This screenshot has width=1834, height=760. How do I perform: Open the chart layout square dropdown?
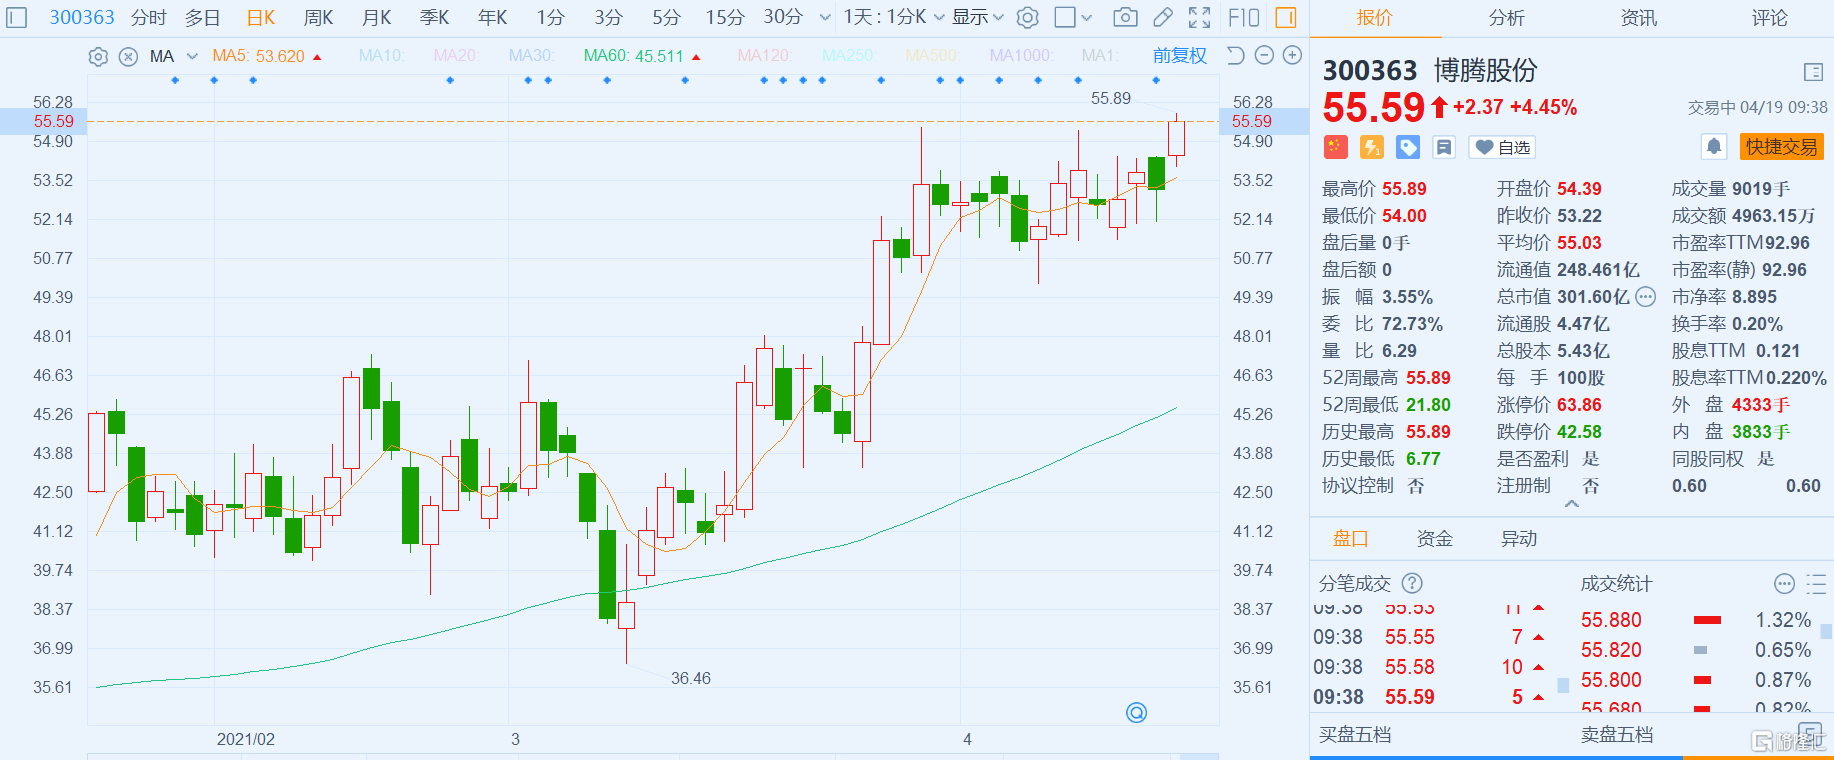1074,17
